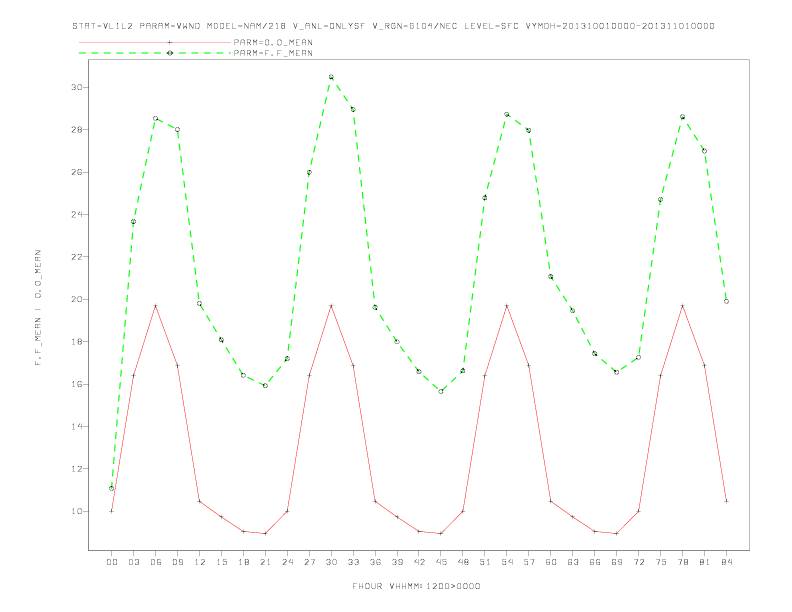This screenshot has width=792, height=612.
Task: Click x-axis tick label 00
Action: (x=112, y=562)
